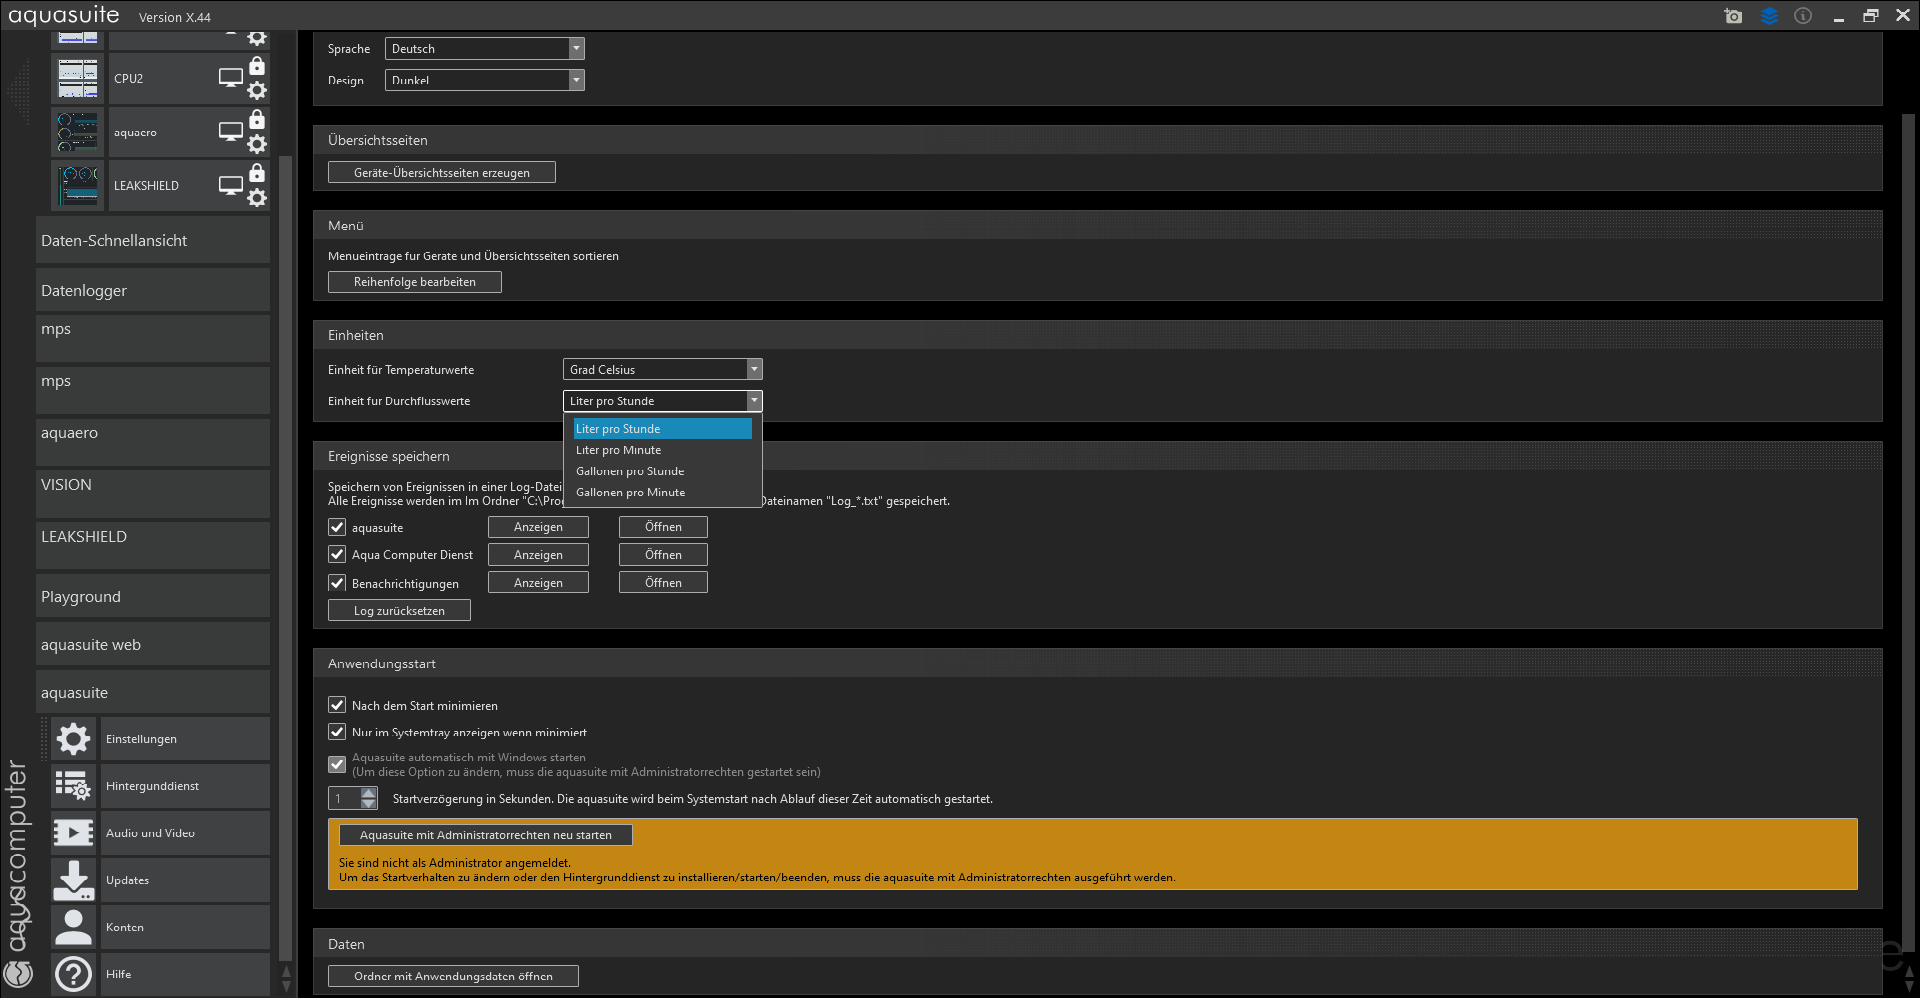Viewport: 1920px width, 998px height.
Task: Open the layers stack icon in title bar
Action: (1769, 16)
